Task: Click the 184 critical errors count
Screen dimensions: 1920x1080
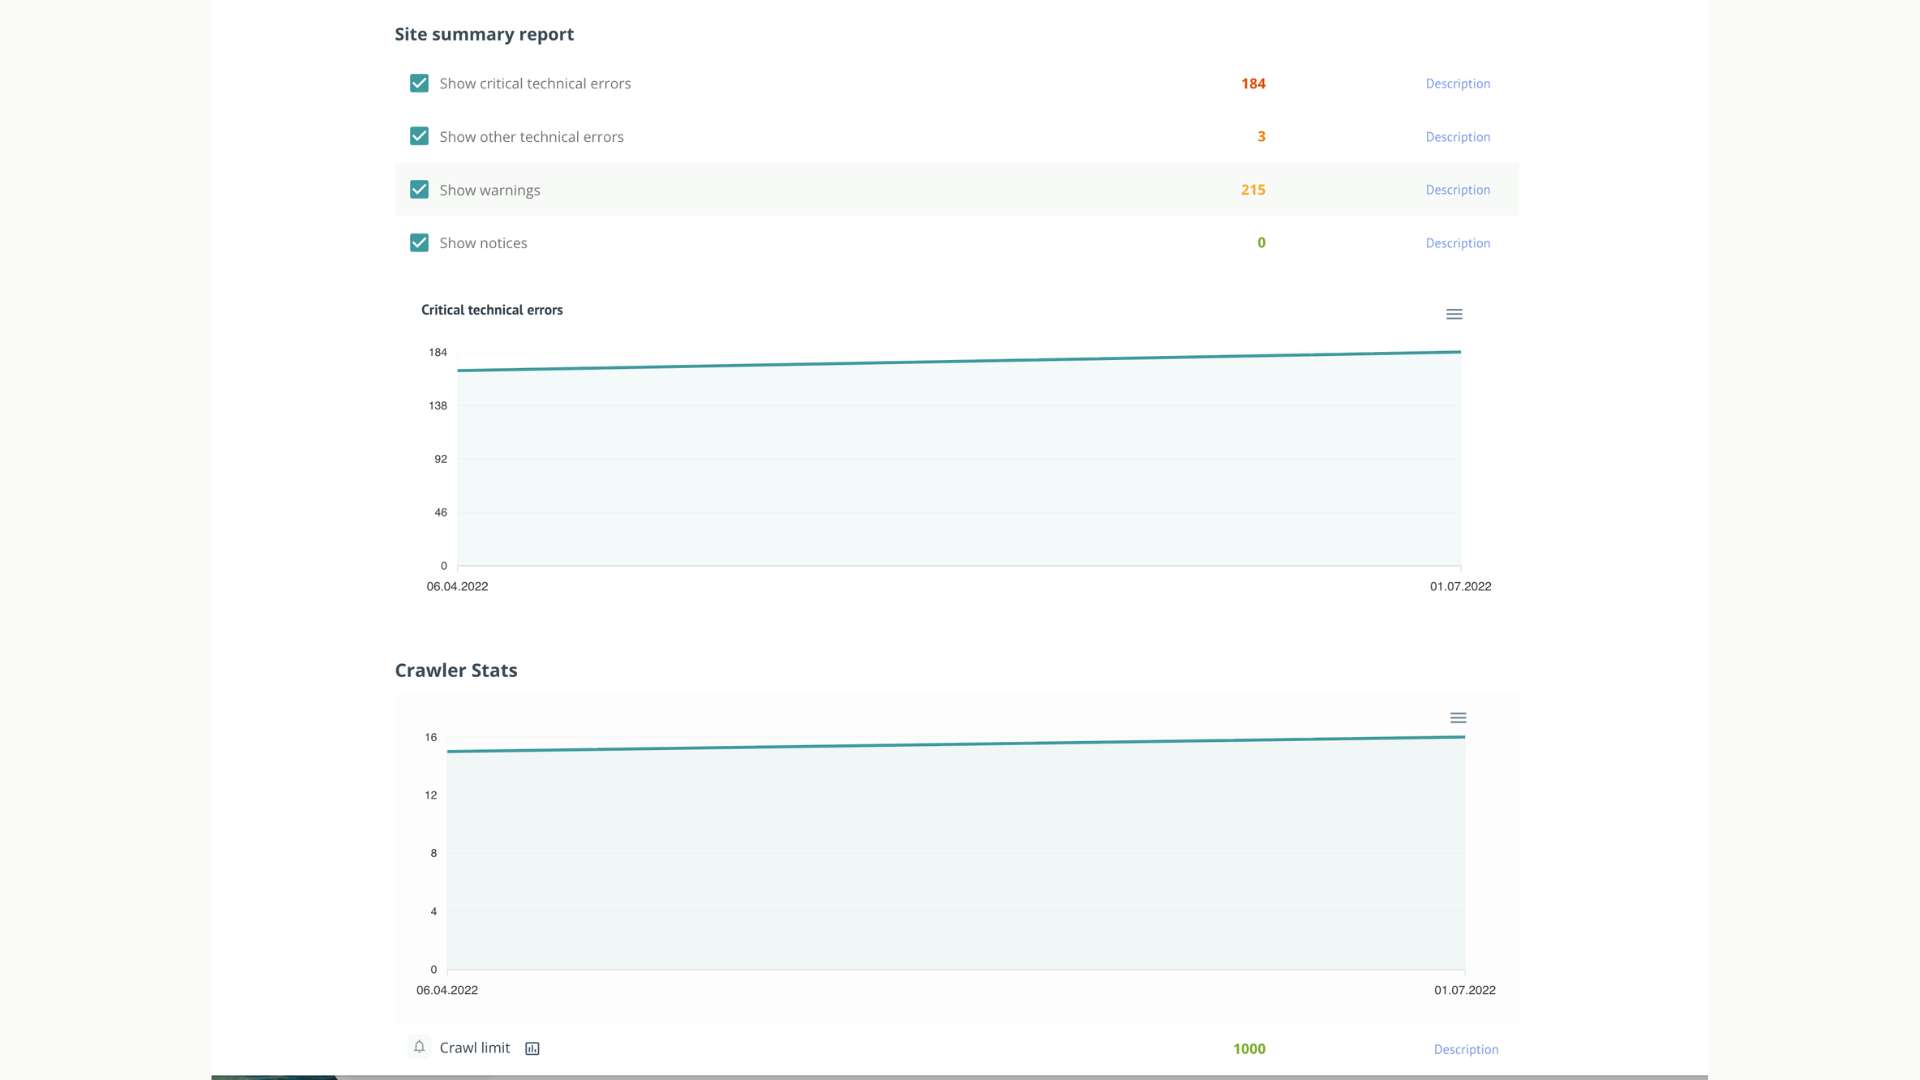Action: 1253,83
